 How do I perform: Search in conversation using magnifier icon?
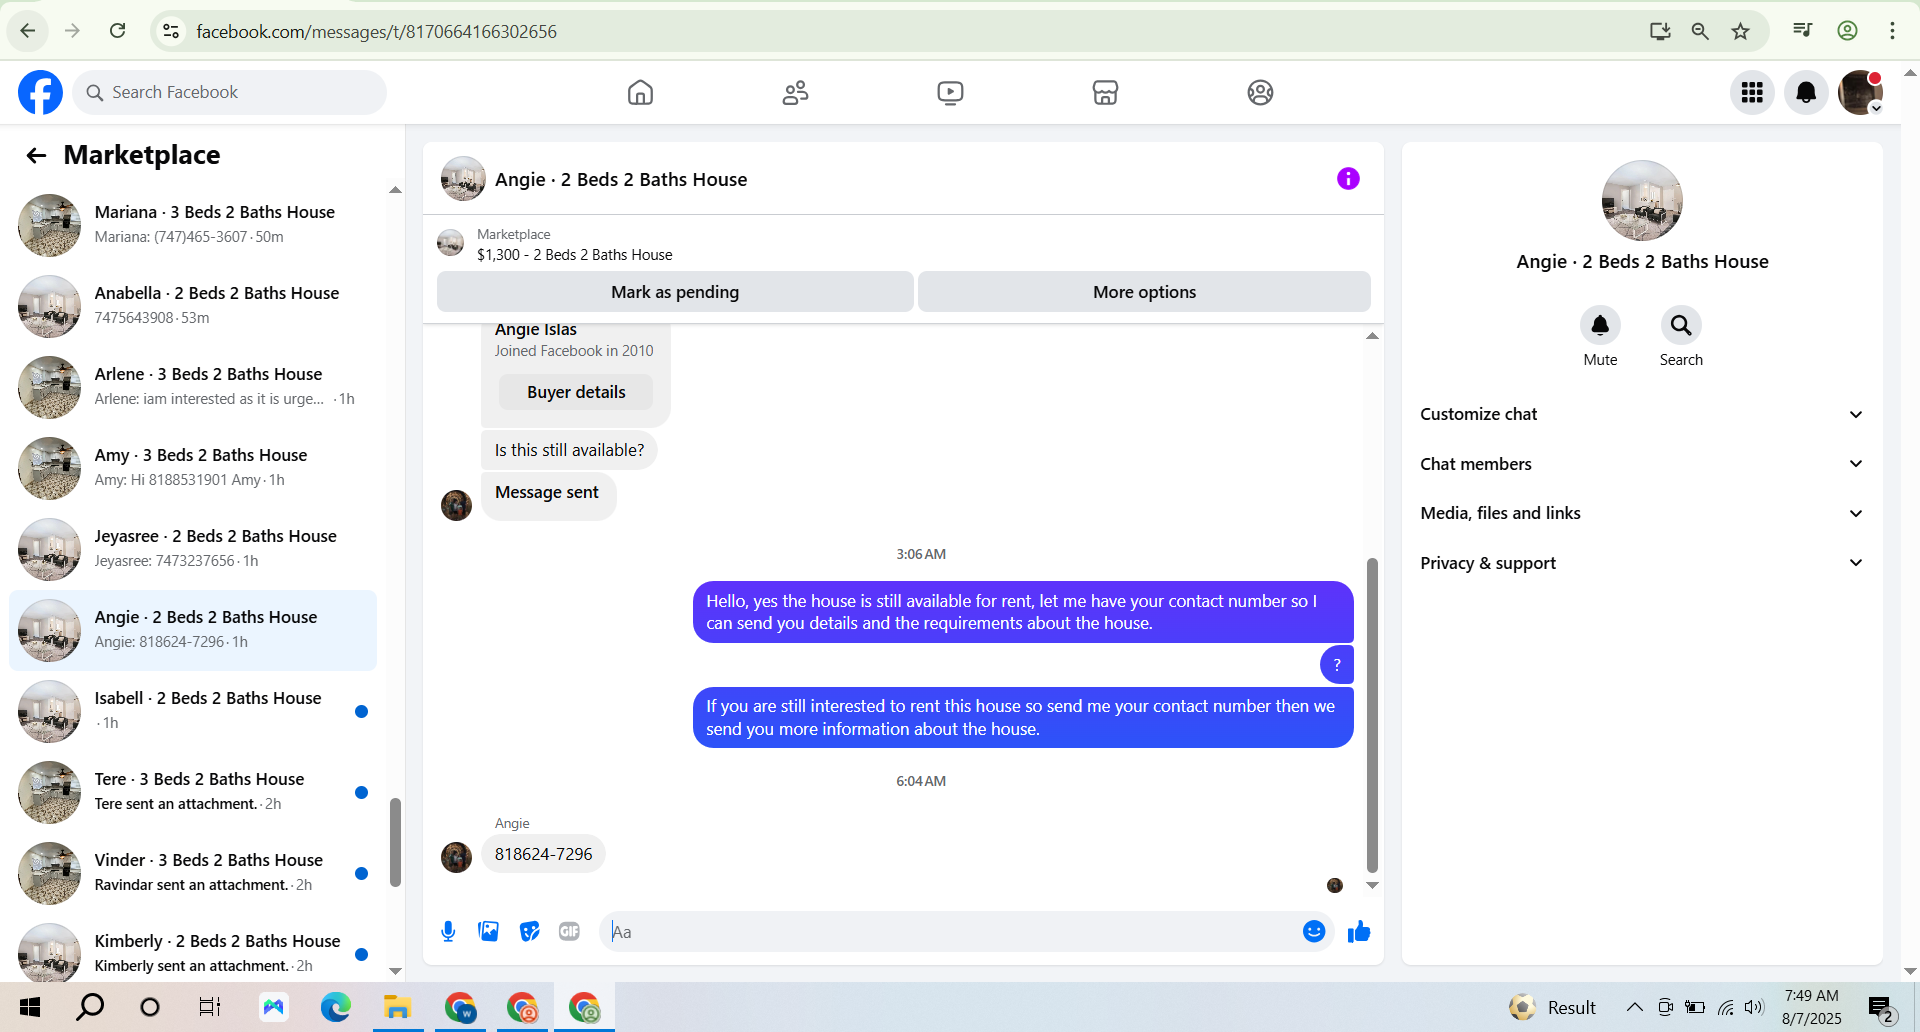pos(1681,325)
